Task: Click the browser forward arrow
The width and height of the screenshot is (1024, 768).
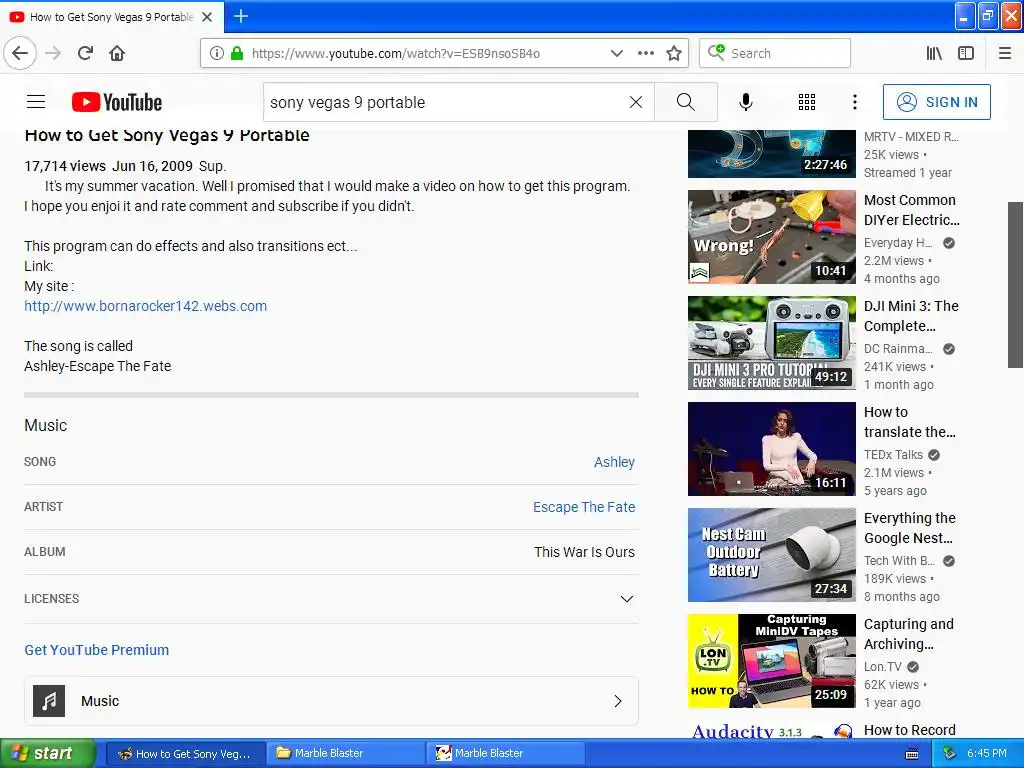Action: click(54, 53)
